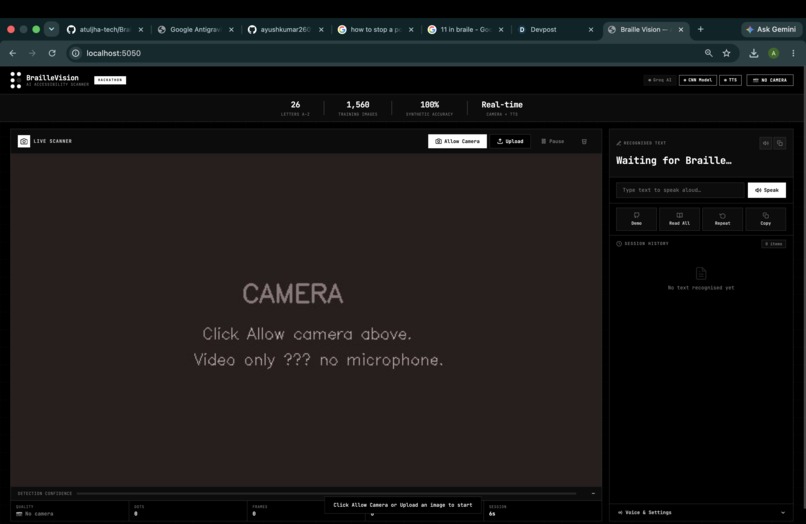The height and width of the screenshot is (524, 806).
Task: Click the detection confidence bar
Action: click(x=326, y=493)
